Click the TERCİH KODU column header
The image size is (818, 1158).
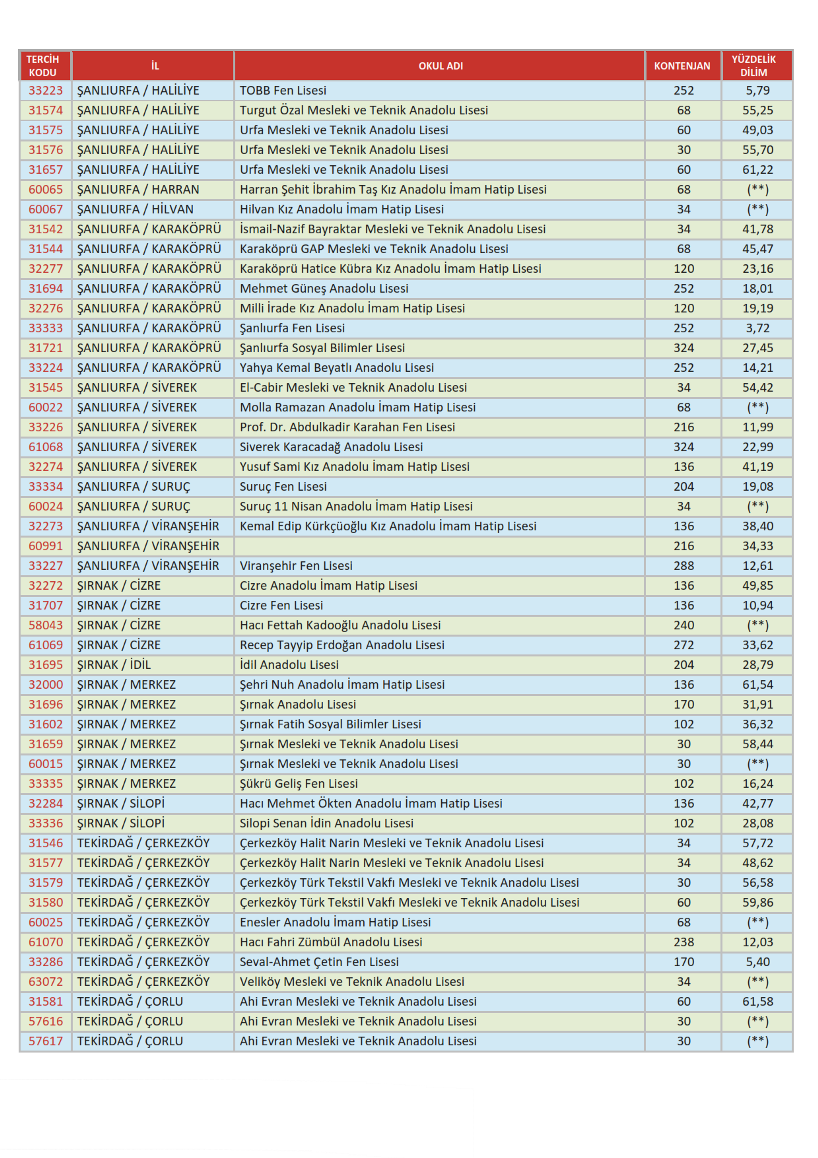coord(44,66)
